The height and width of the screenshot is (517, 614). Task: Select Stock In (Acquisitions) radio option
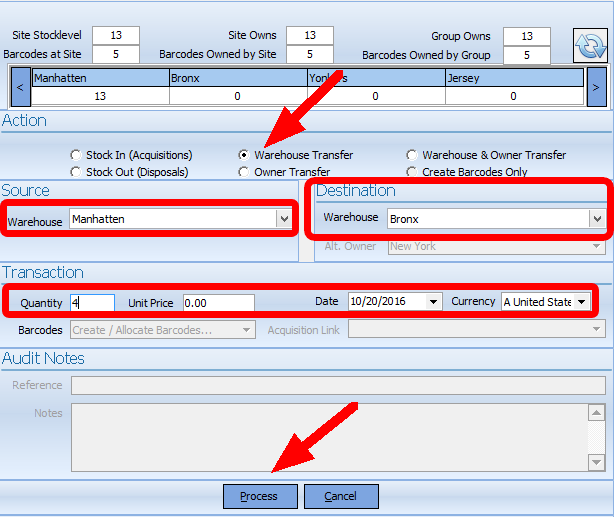(76, 155)
